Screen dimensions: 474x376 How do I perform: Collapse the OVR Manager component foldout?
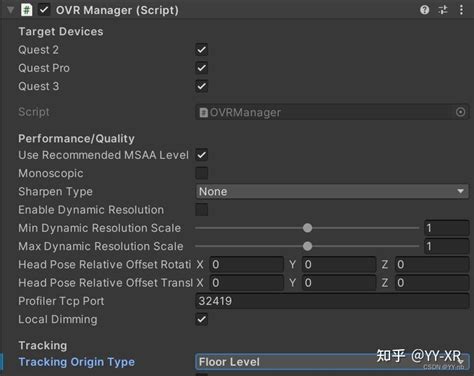[x=11, y=10]
